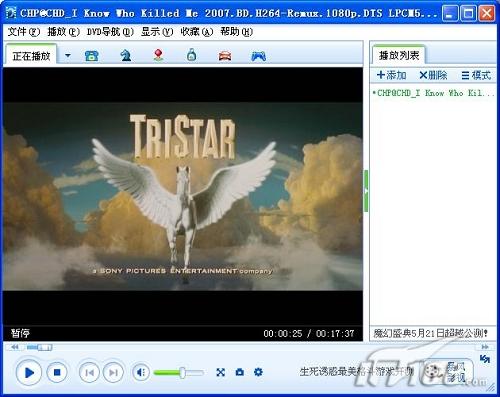Image resolution: width=500 pixels, height=397 pixels.
Task: Click the blue gamepad icon
Action: [x=258, y=56]
